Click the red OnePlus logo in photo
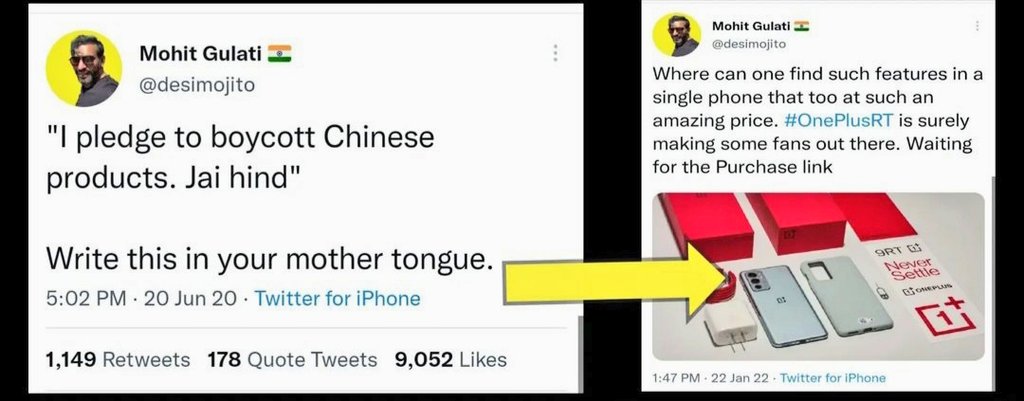Viewport: 1024px width, 401px height. point(949,317)
